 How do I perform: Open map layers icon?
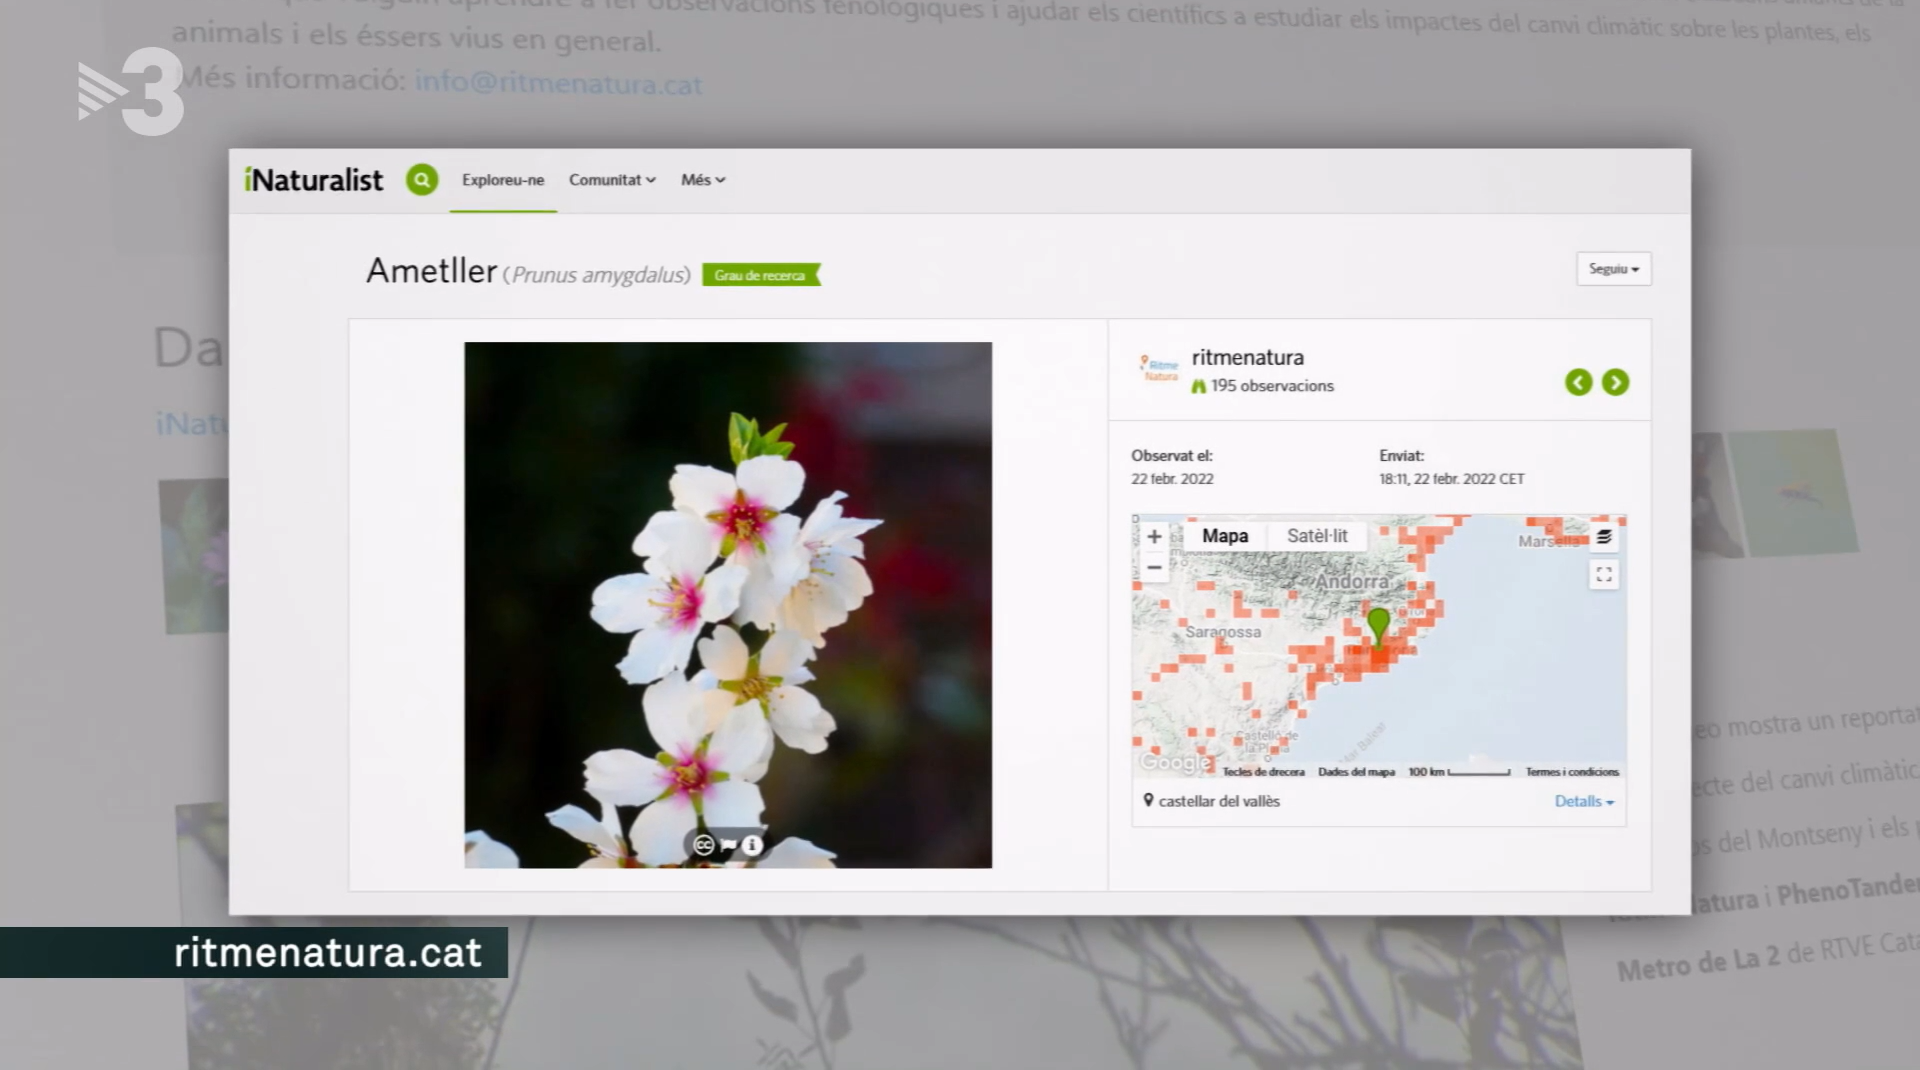[1604, 537]
